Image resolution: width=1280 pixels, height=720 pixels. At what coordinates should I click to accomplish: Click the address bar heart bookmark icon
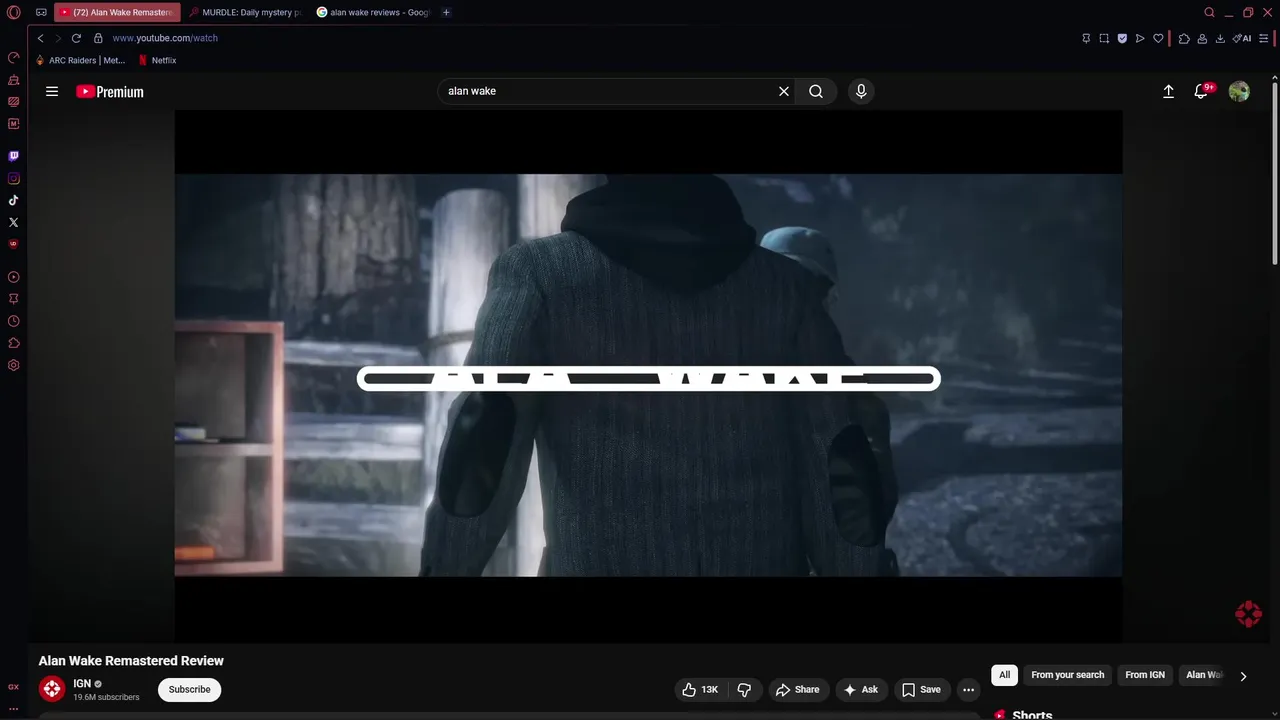point(1158,38)
